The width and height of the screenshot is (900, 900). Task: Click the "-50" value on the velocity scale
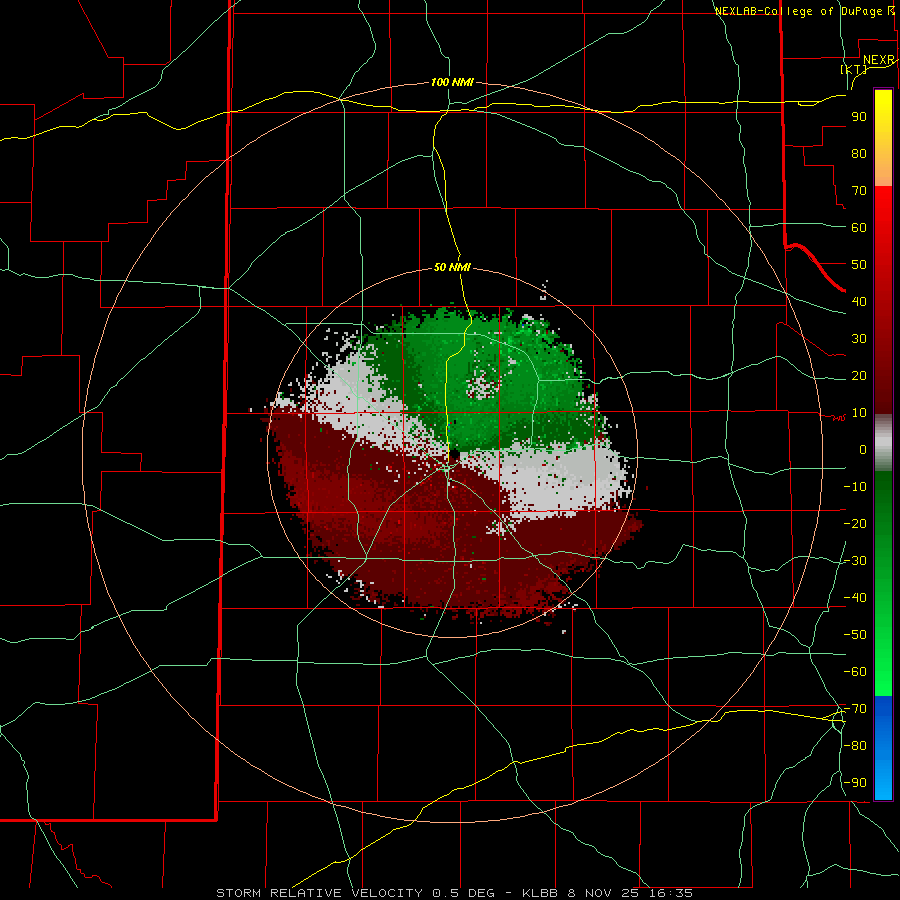click(x=855, y=635)
